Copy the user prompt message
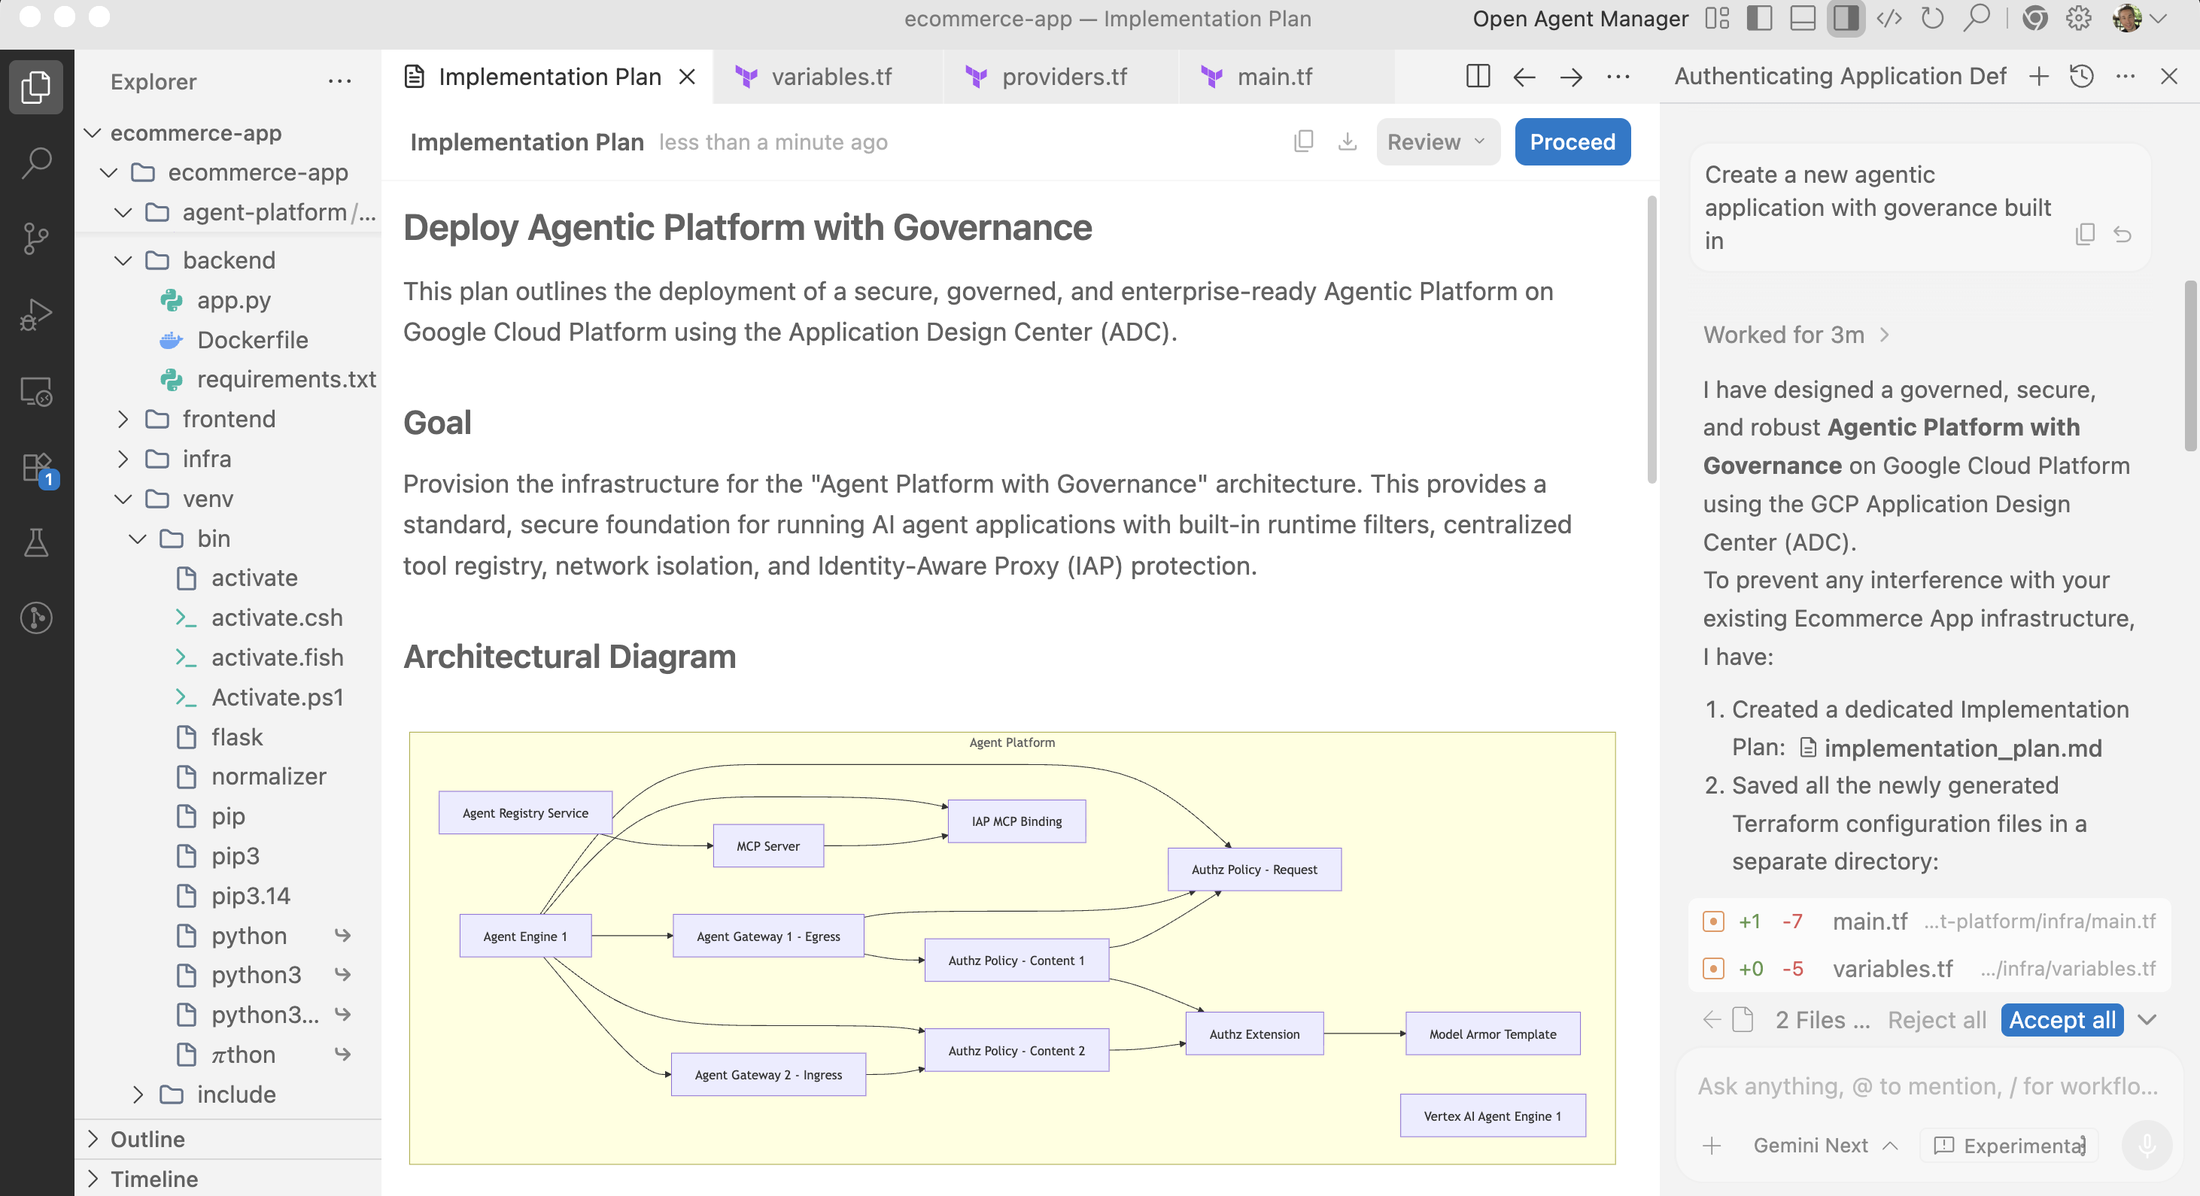This screenshot has height=1196, width=2200. click(2085, 234)
